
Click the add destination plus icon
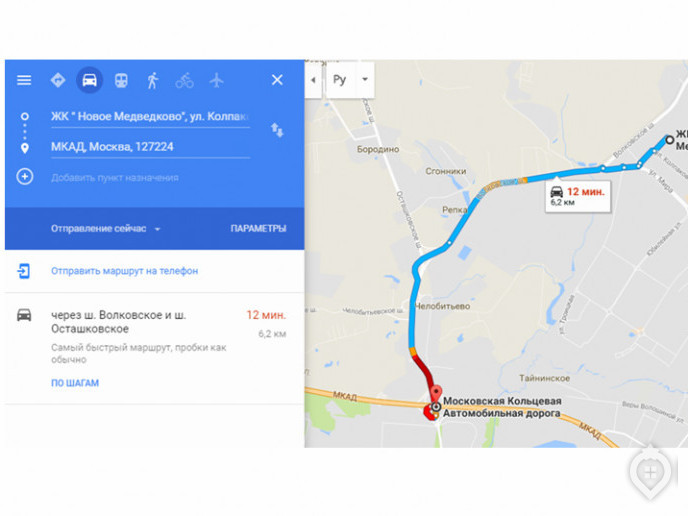tap(25, 177)
